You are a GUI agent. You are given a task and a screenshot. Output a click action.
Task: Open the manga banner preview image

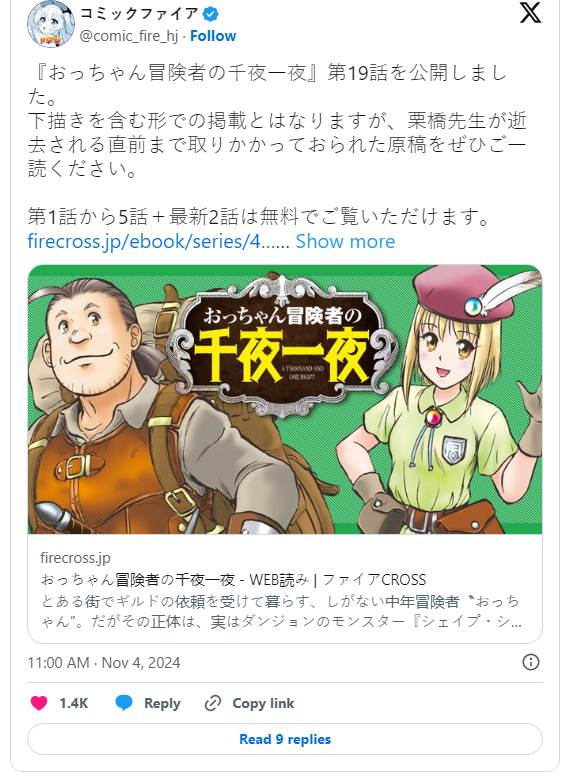tap(285, 399)
